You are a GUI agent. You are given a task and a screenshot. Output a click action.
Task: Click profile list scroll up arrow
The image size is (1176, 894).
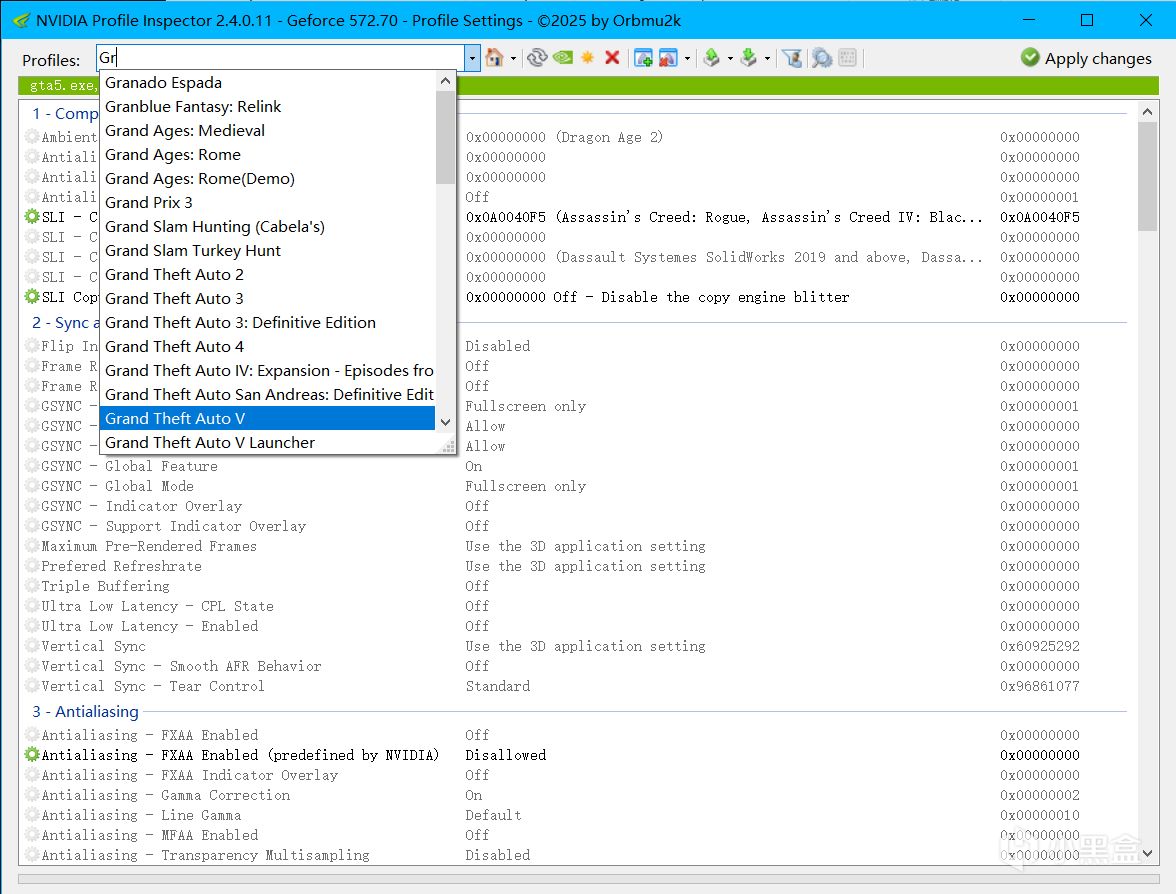click(x=446, y=81)
